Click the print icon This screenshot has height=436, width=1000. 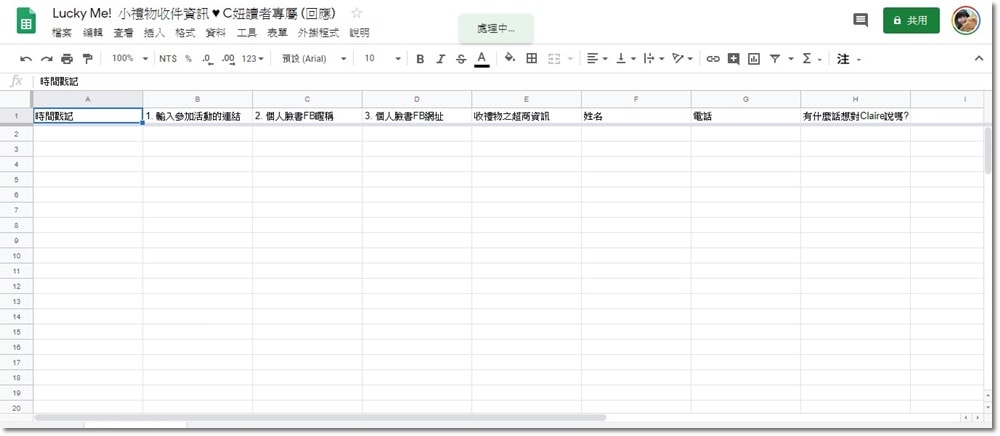[x=67, y=59]
